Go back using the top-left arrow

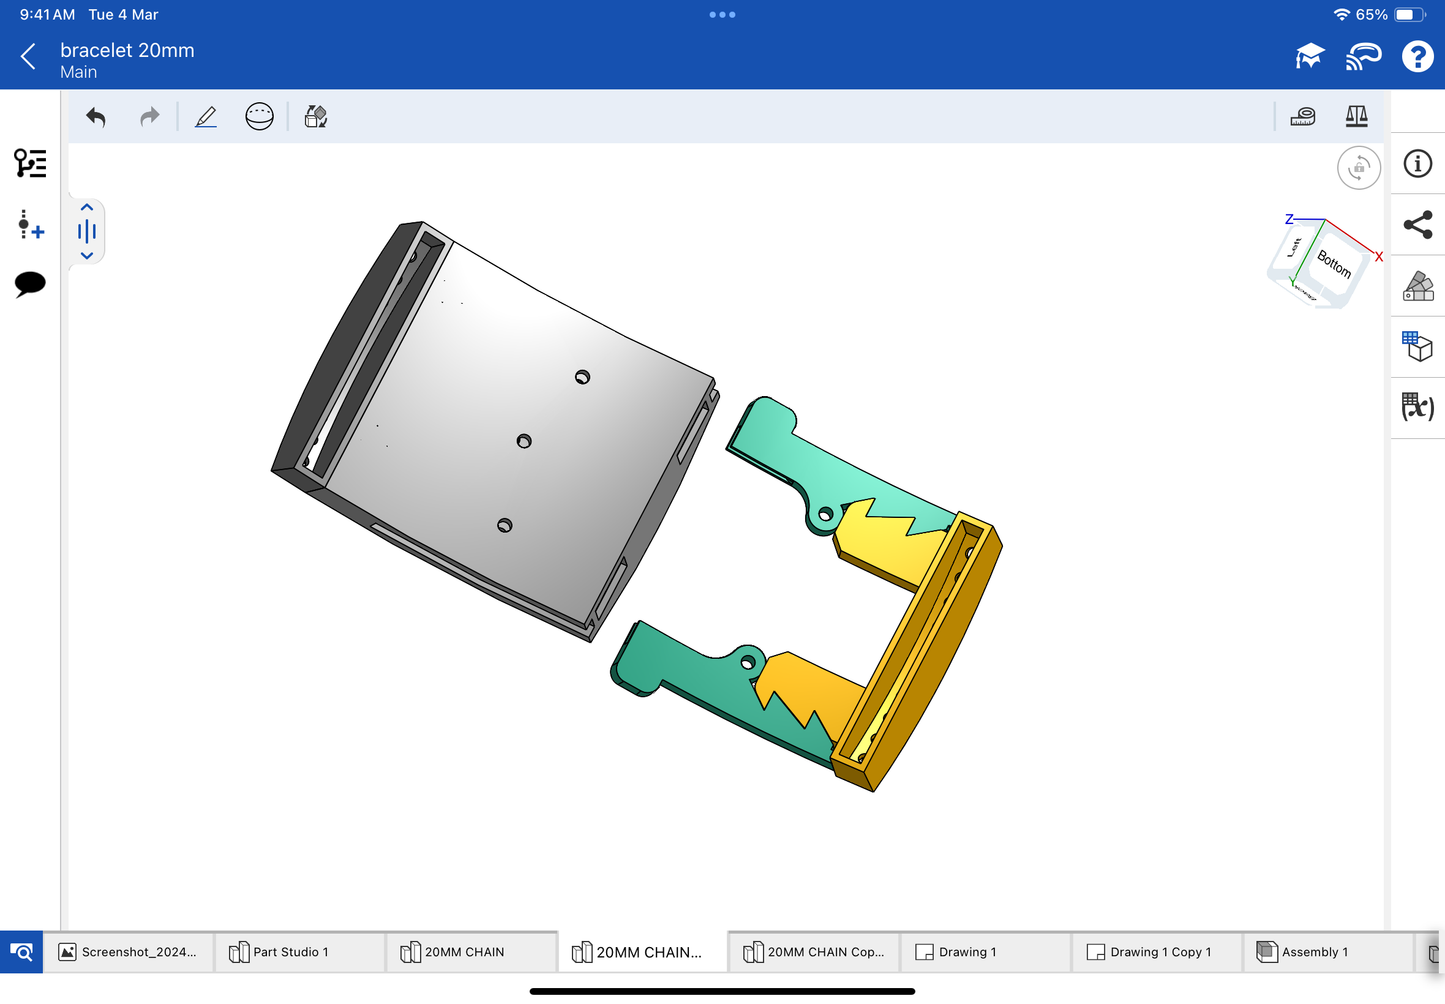point(28,57)
